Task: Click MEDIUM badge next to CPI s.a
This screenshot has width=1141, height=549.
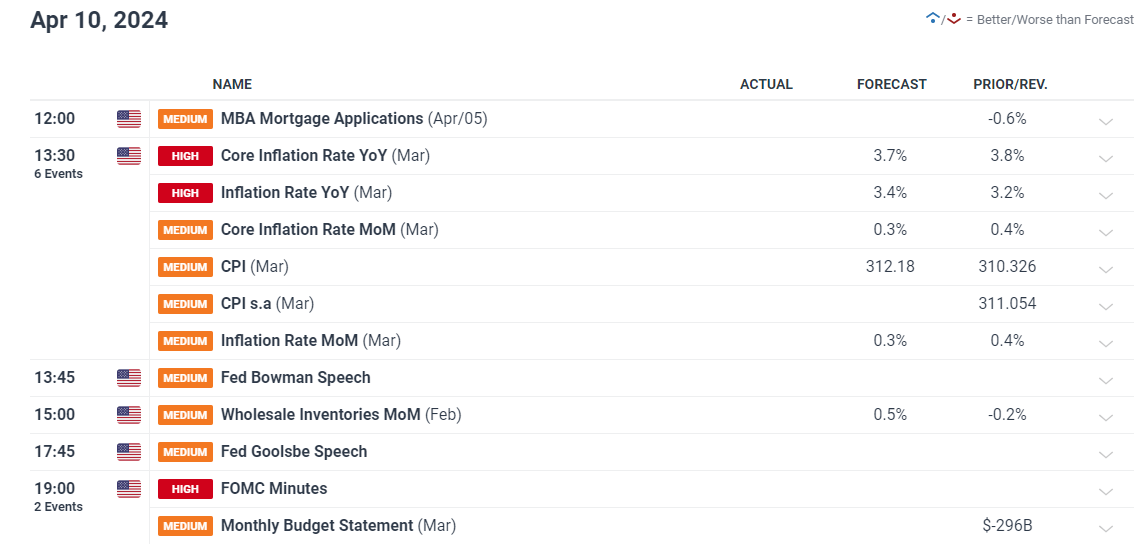Action: pos(186,304)
